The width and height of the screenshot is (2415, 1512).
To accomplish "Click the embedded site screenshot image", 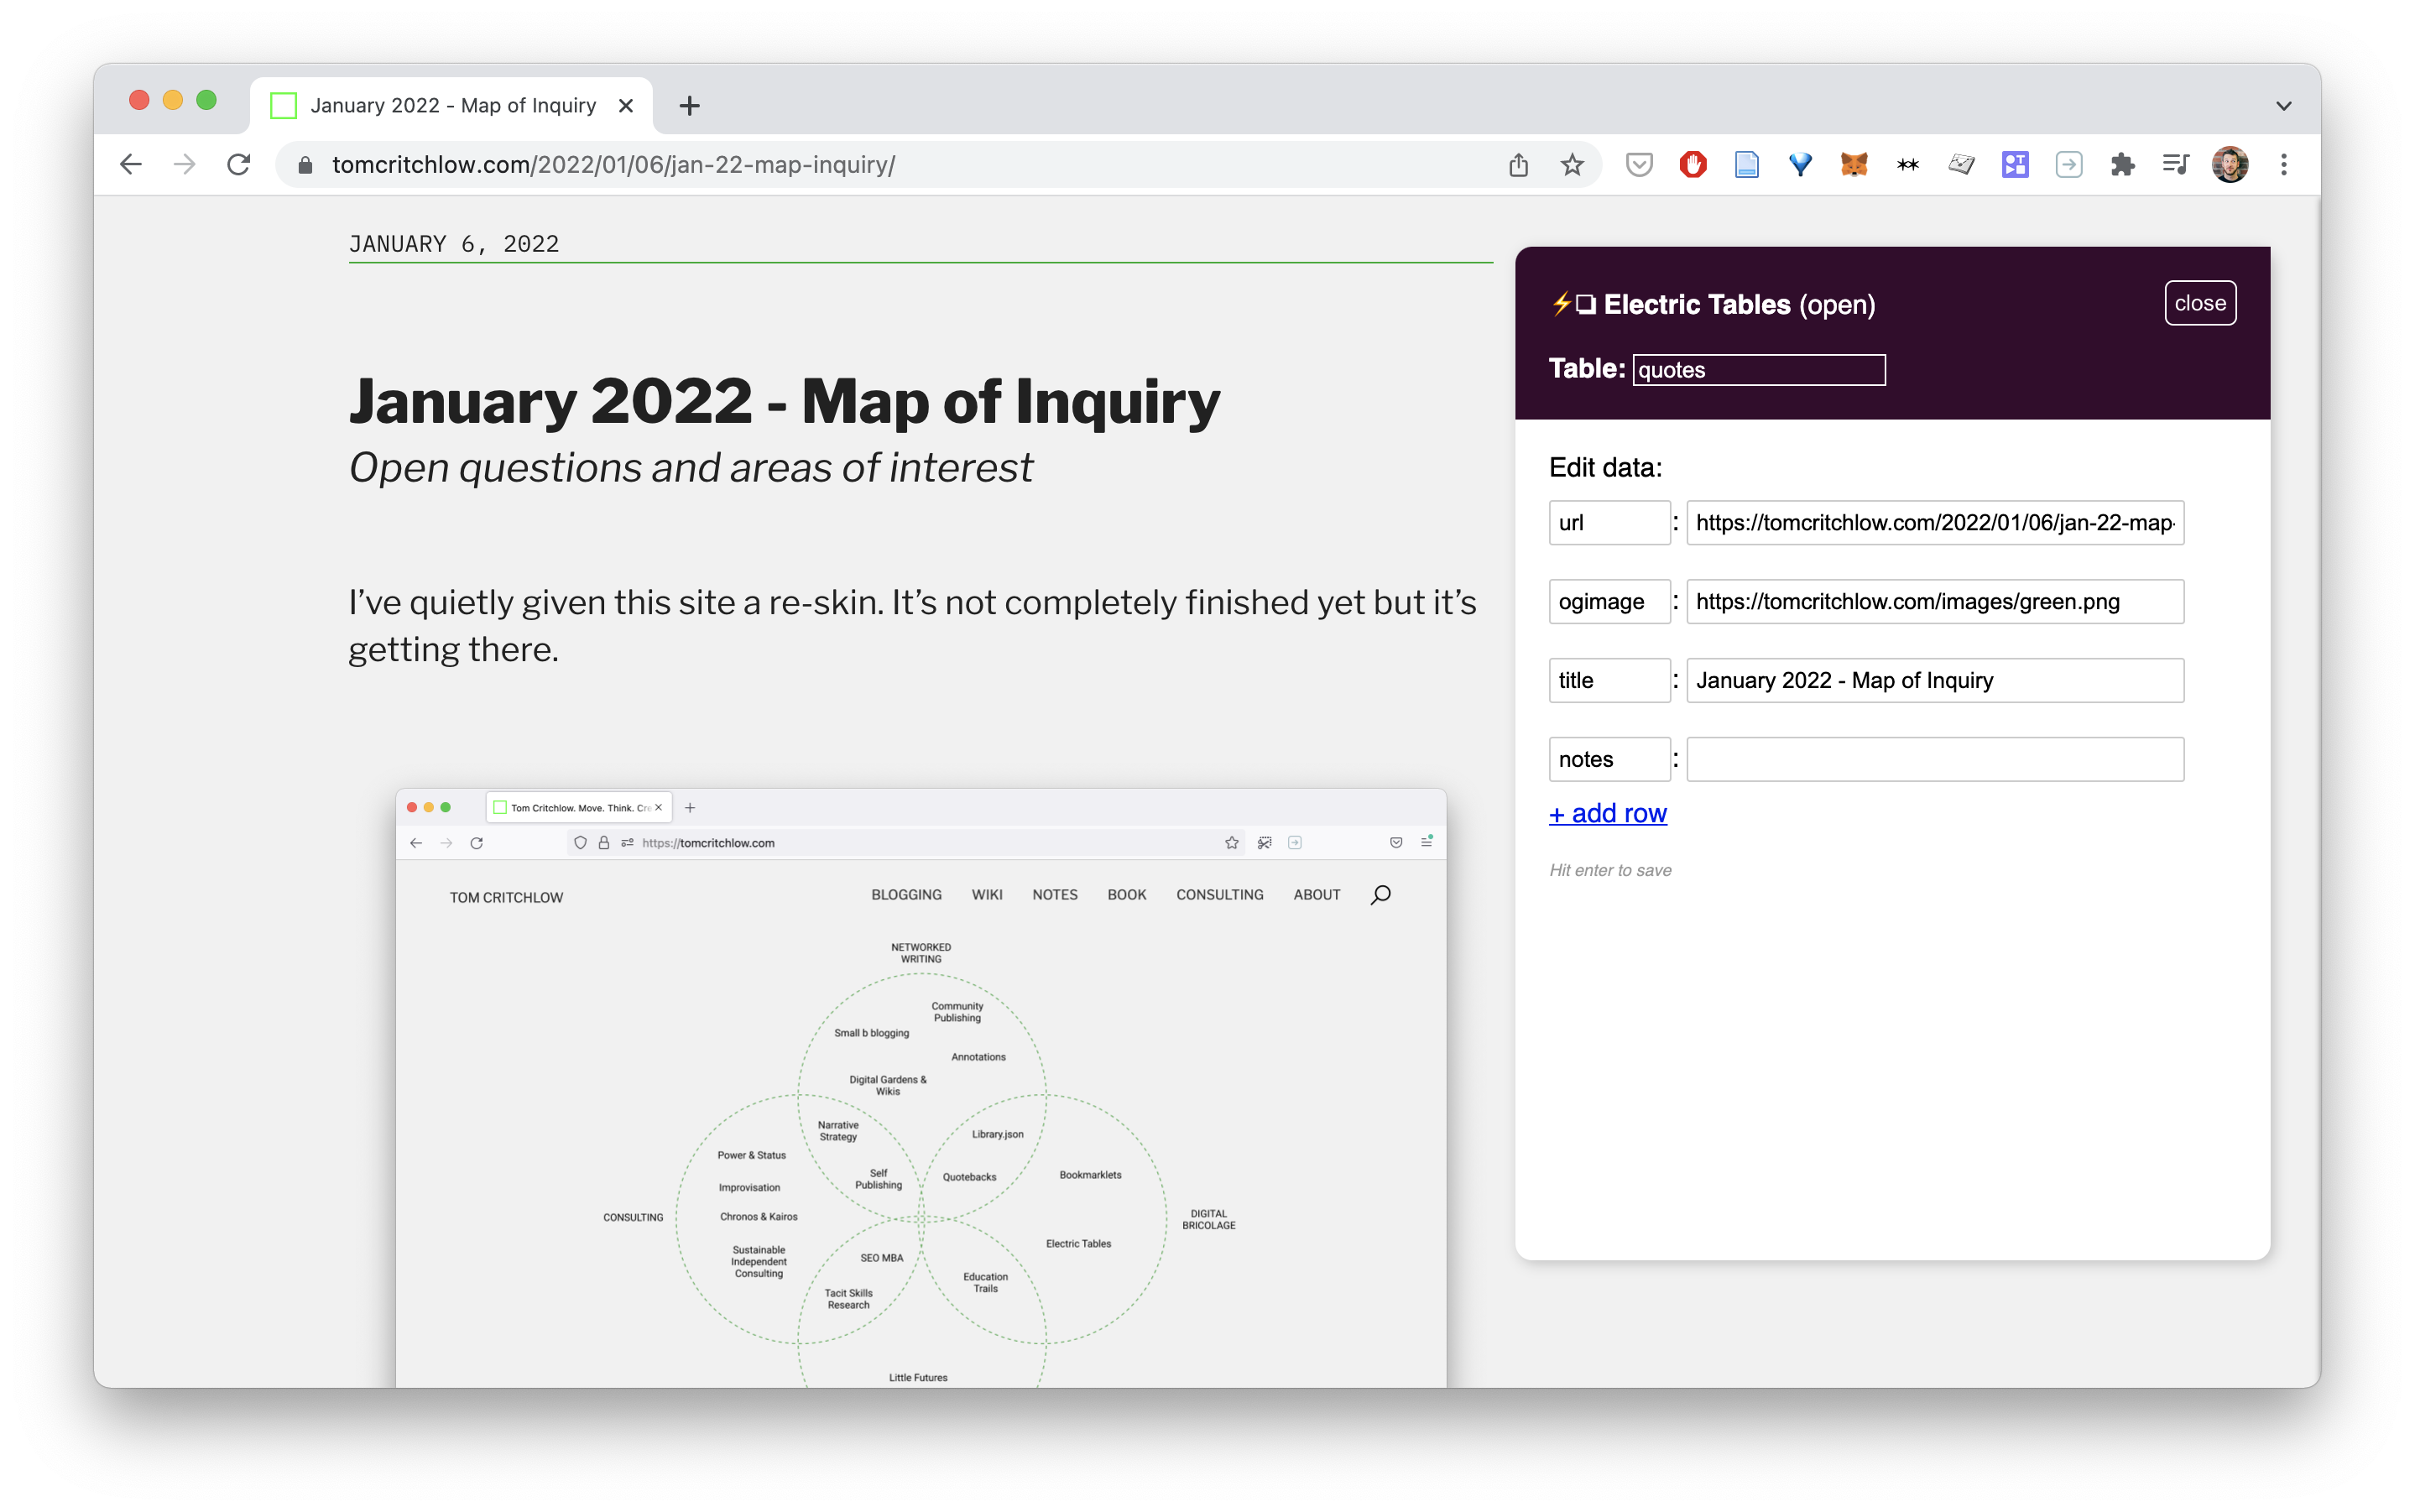I will tap(921, 1088).
